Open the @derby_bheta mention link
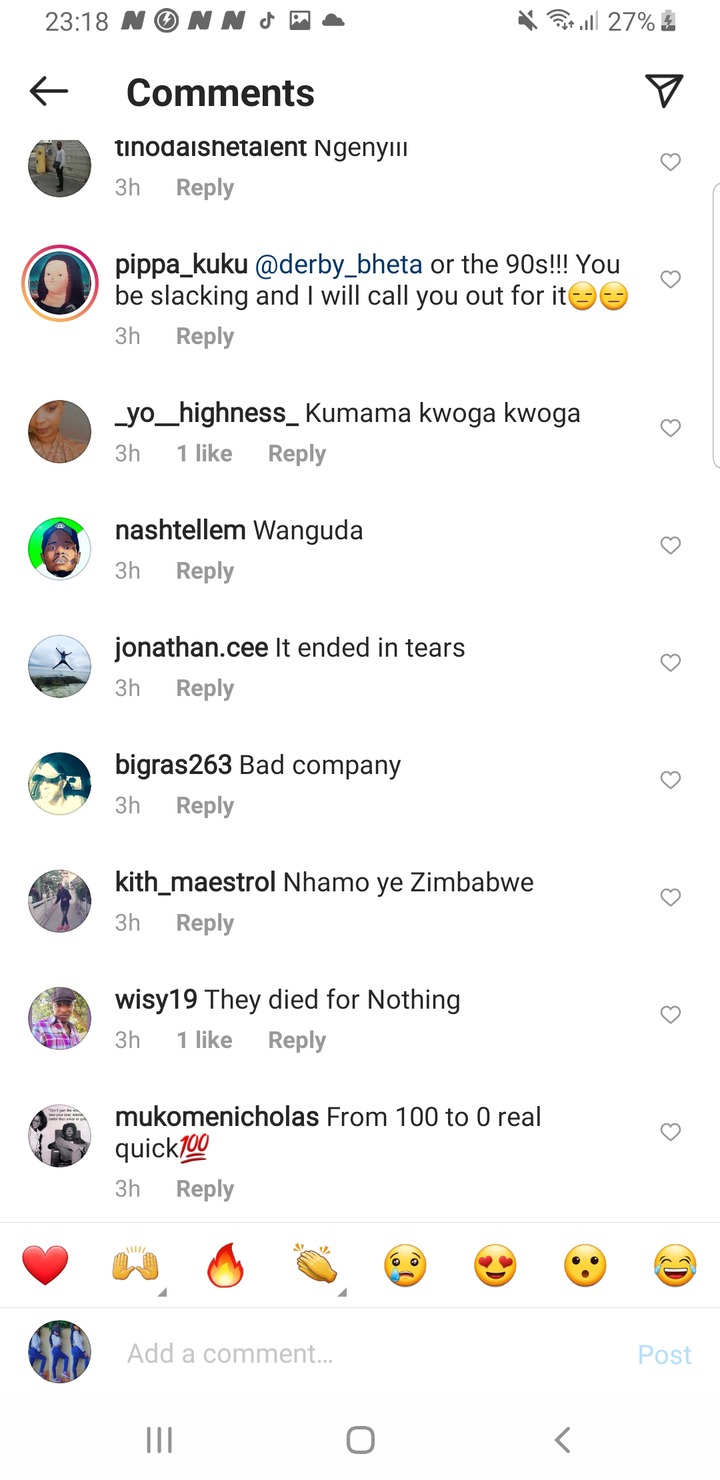Viewport: 720px width, 1480px height. (x=339, y=265)
